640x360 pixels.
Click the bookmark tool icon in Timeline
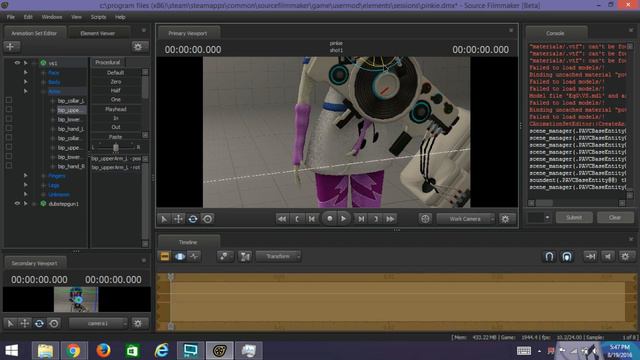[224, 256]
